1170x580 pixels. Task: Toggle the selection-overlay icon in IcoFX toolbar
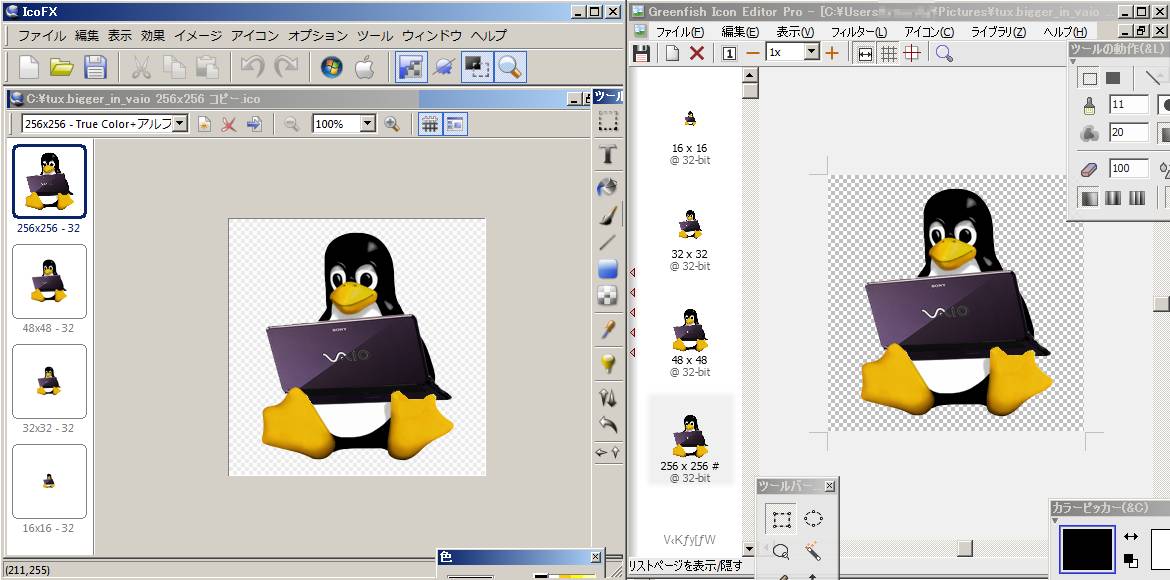[477, 67]
